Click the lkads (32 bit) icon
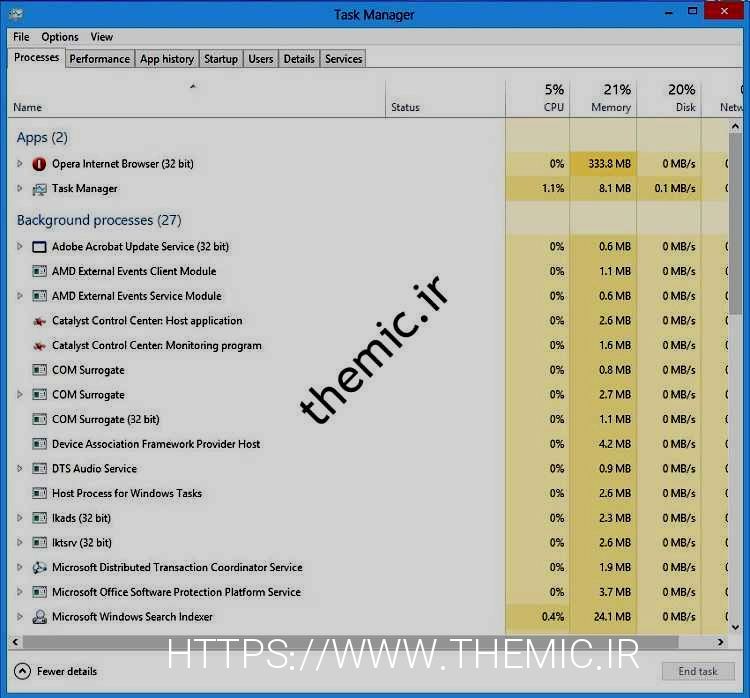Image resolution: width=750 pixels, height=698 pixels. coord(39,518)
